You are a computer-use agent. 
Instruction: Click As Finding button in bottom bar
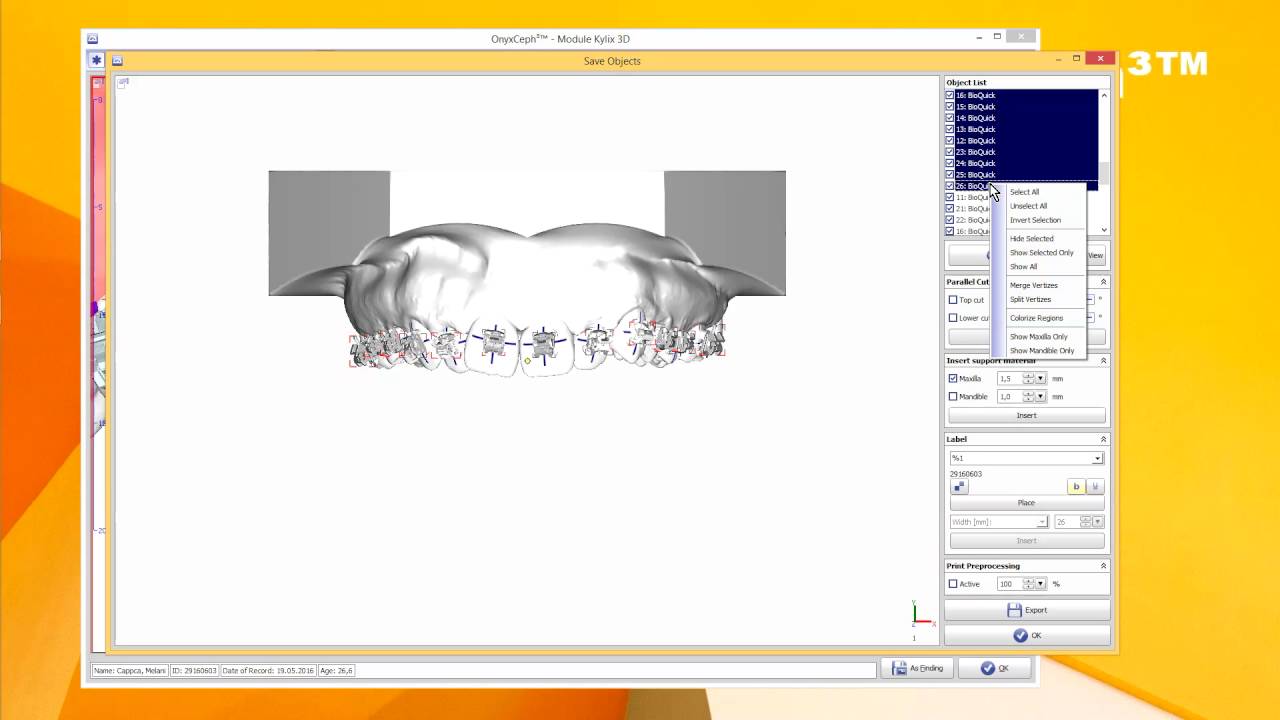pyautogui.click(x=917, y=668)
